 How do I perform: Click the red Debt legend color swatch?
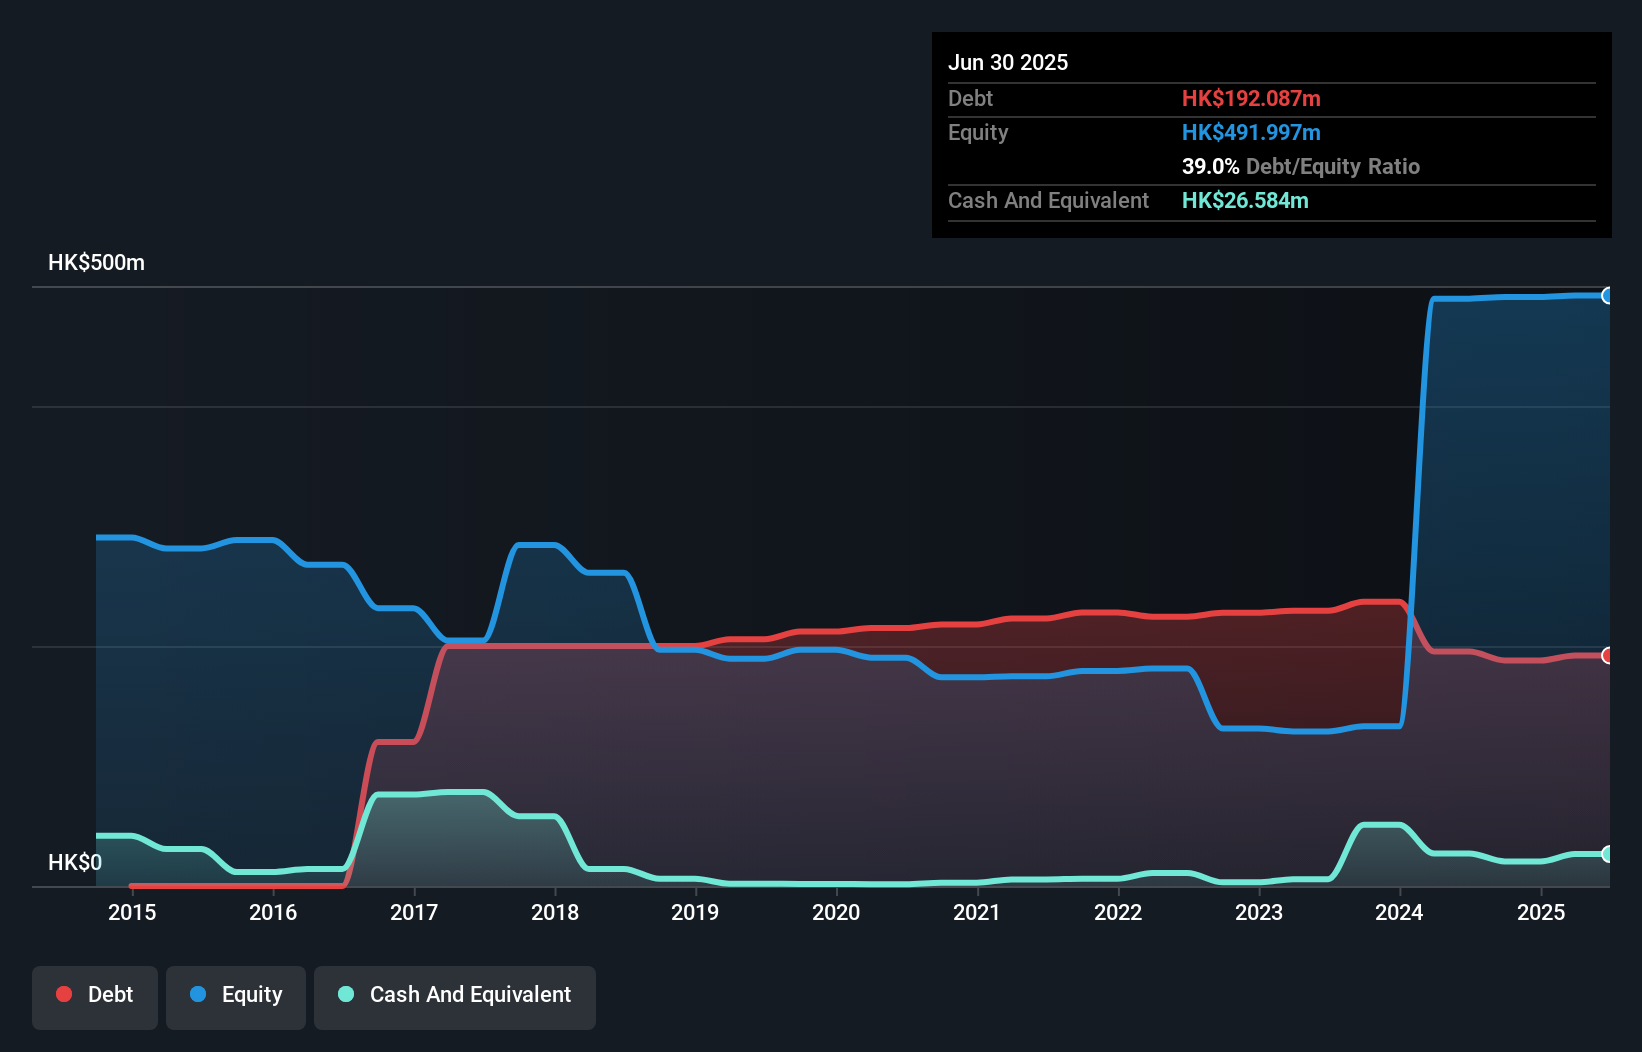pyautogui.click(x=64, y=994)
